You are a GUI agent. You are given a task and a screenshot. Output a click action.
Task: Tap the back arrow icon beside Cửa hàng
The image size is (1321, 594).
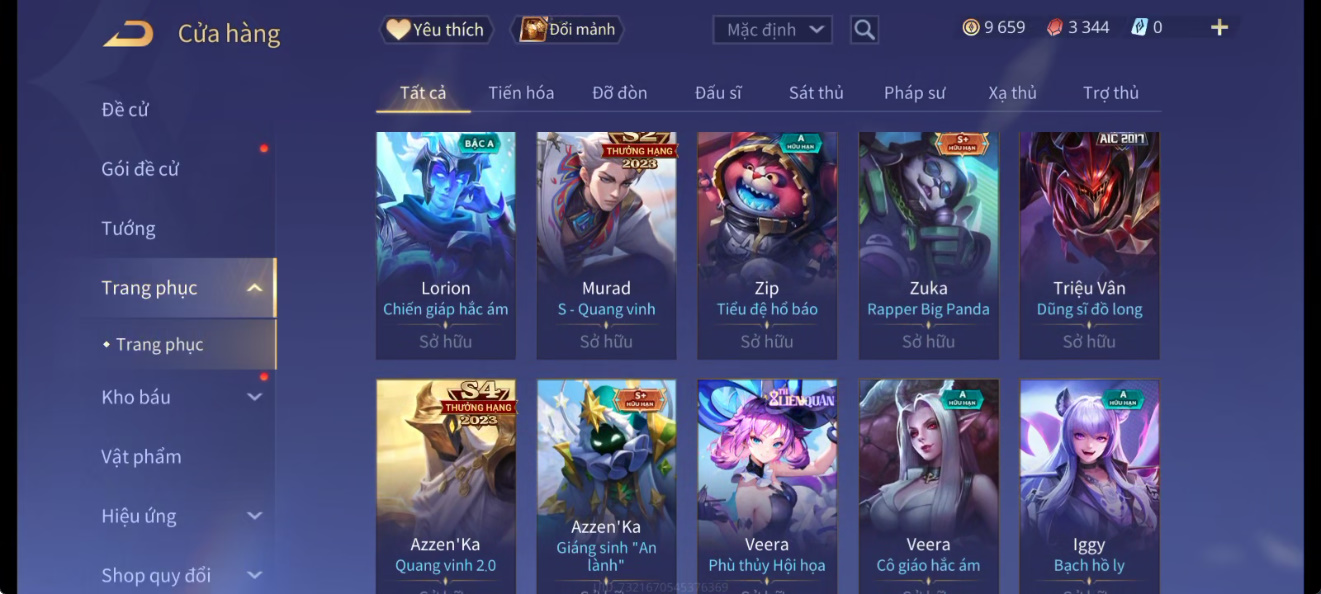click(x=128, y=33)
